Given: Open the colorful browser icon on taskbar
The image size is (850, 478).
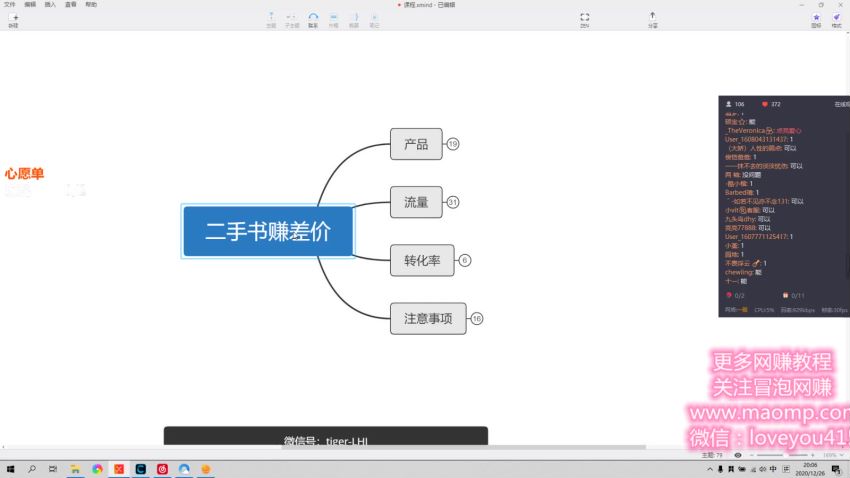Looking at the screenshot, I should (x=97, y=469).
